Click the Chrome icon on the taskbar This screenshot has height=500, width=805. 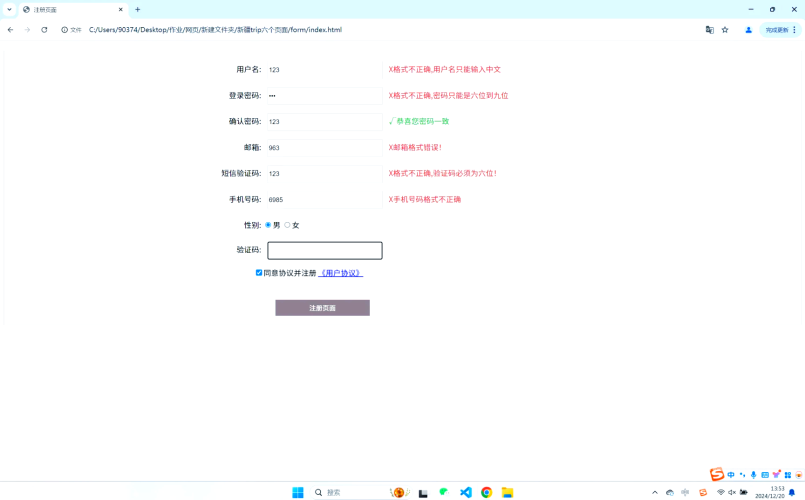click(x=486, y=492)
